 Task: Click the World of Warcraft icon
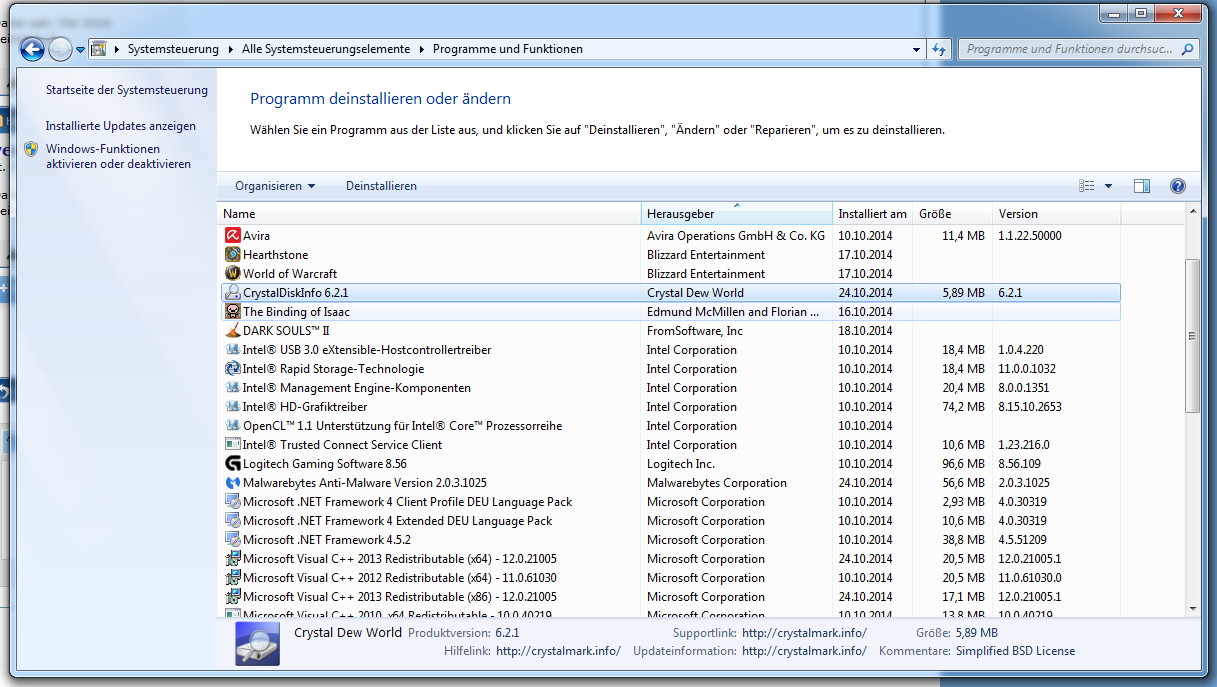click(x=232, y=274)
